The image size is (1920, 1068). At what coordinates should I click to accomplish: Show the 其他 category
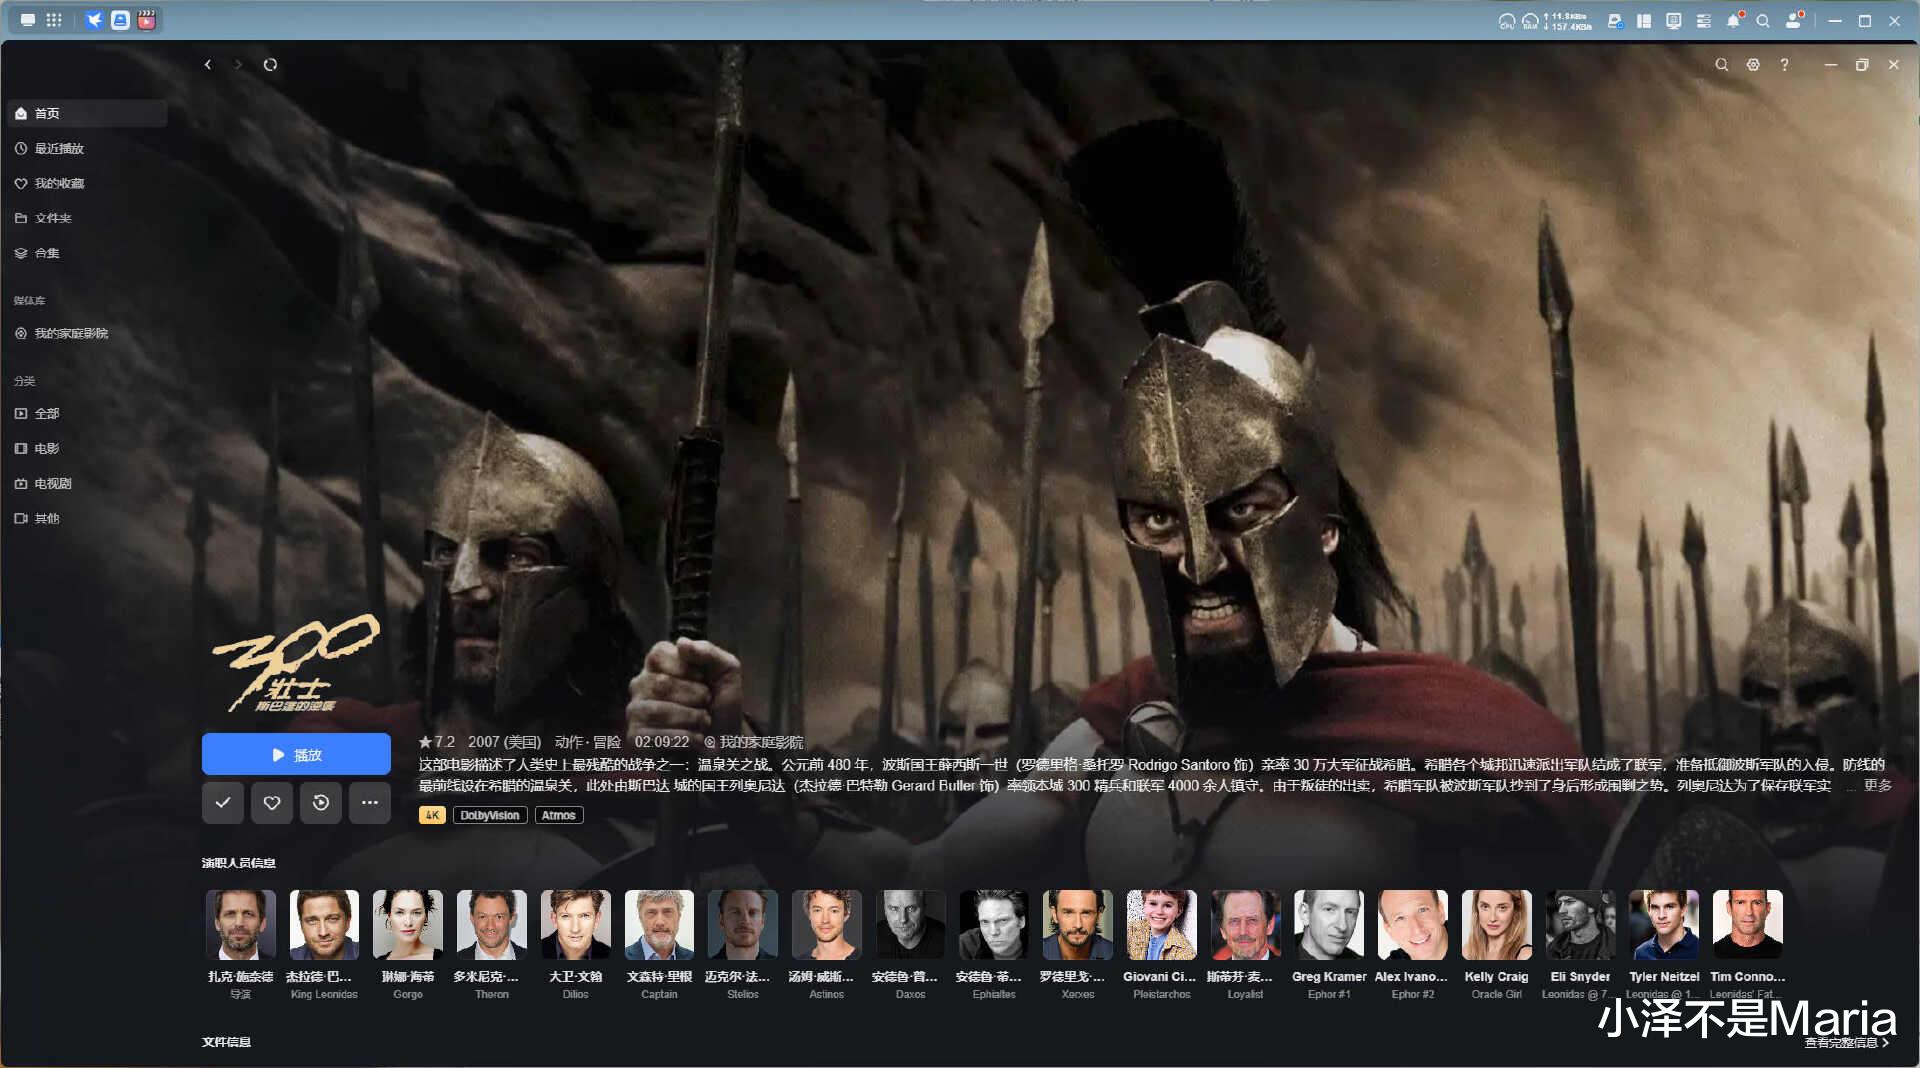87,518
